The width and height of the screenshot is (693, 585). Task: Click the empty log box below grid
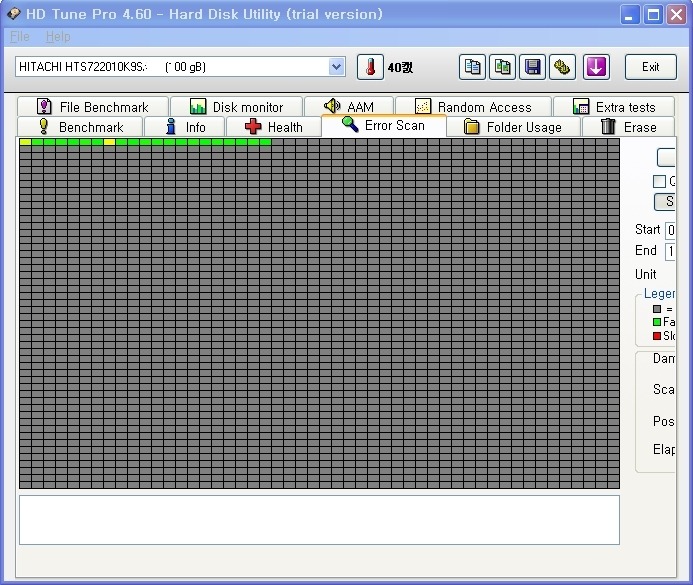pyautogui.click(x=318, y=519)
